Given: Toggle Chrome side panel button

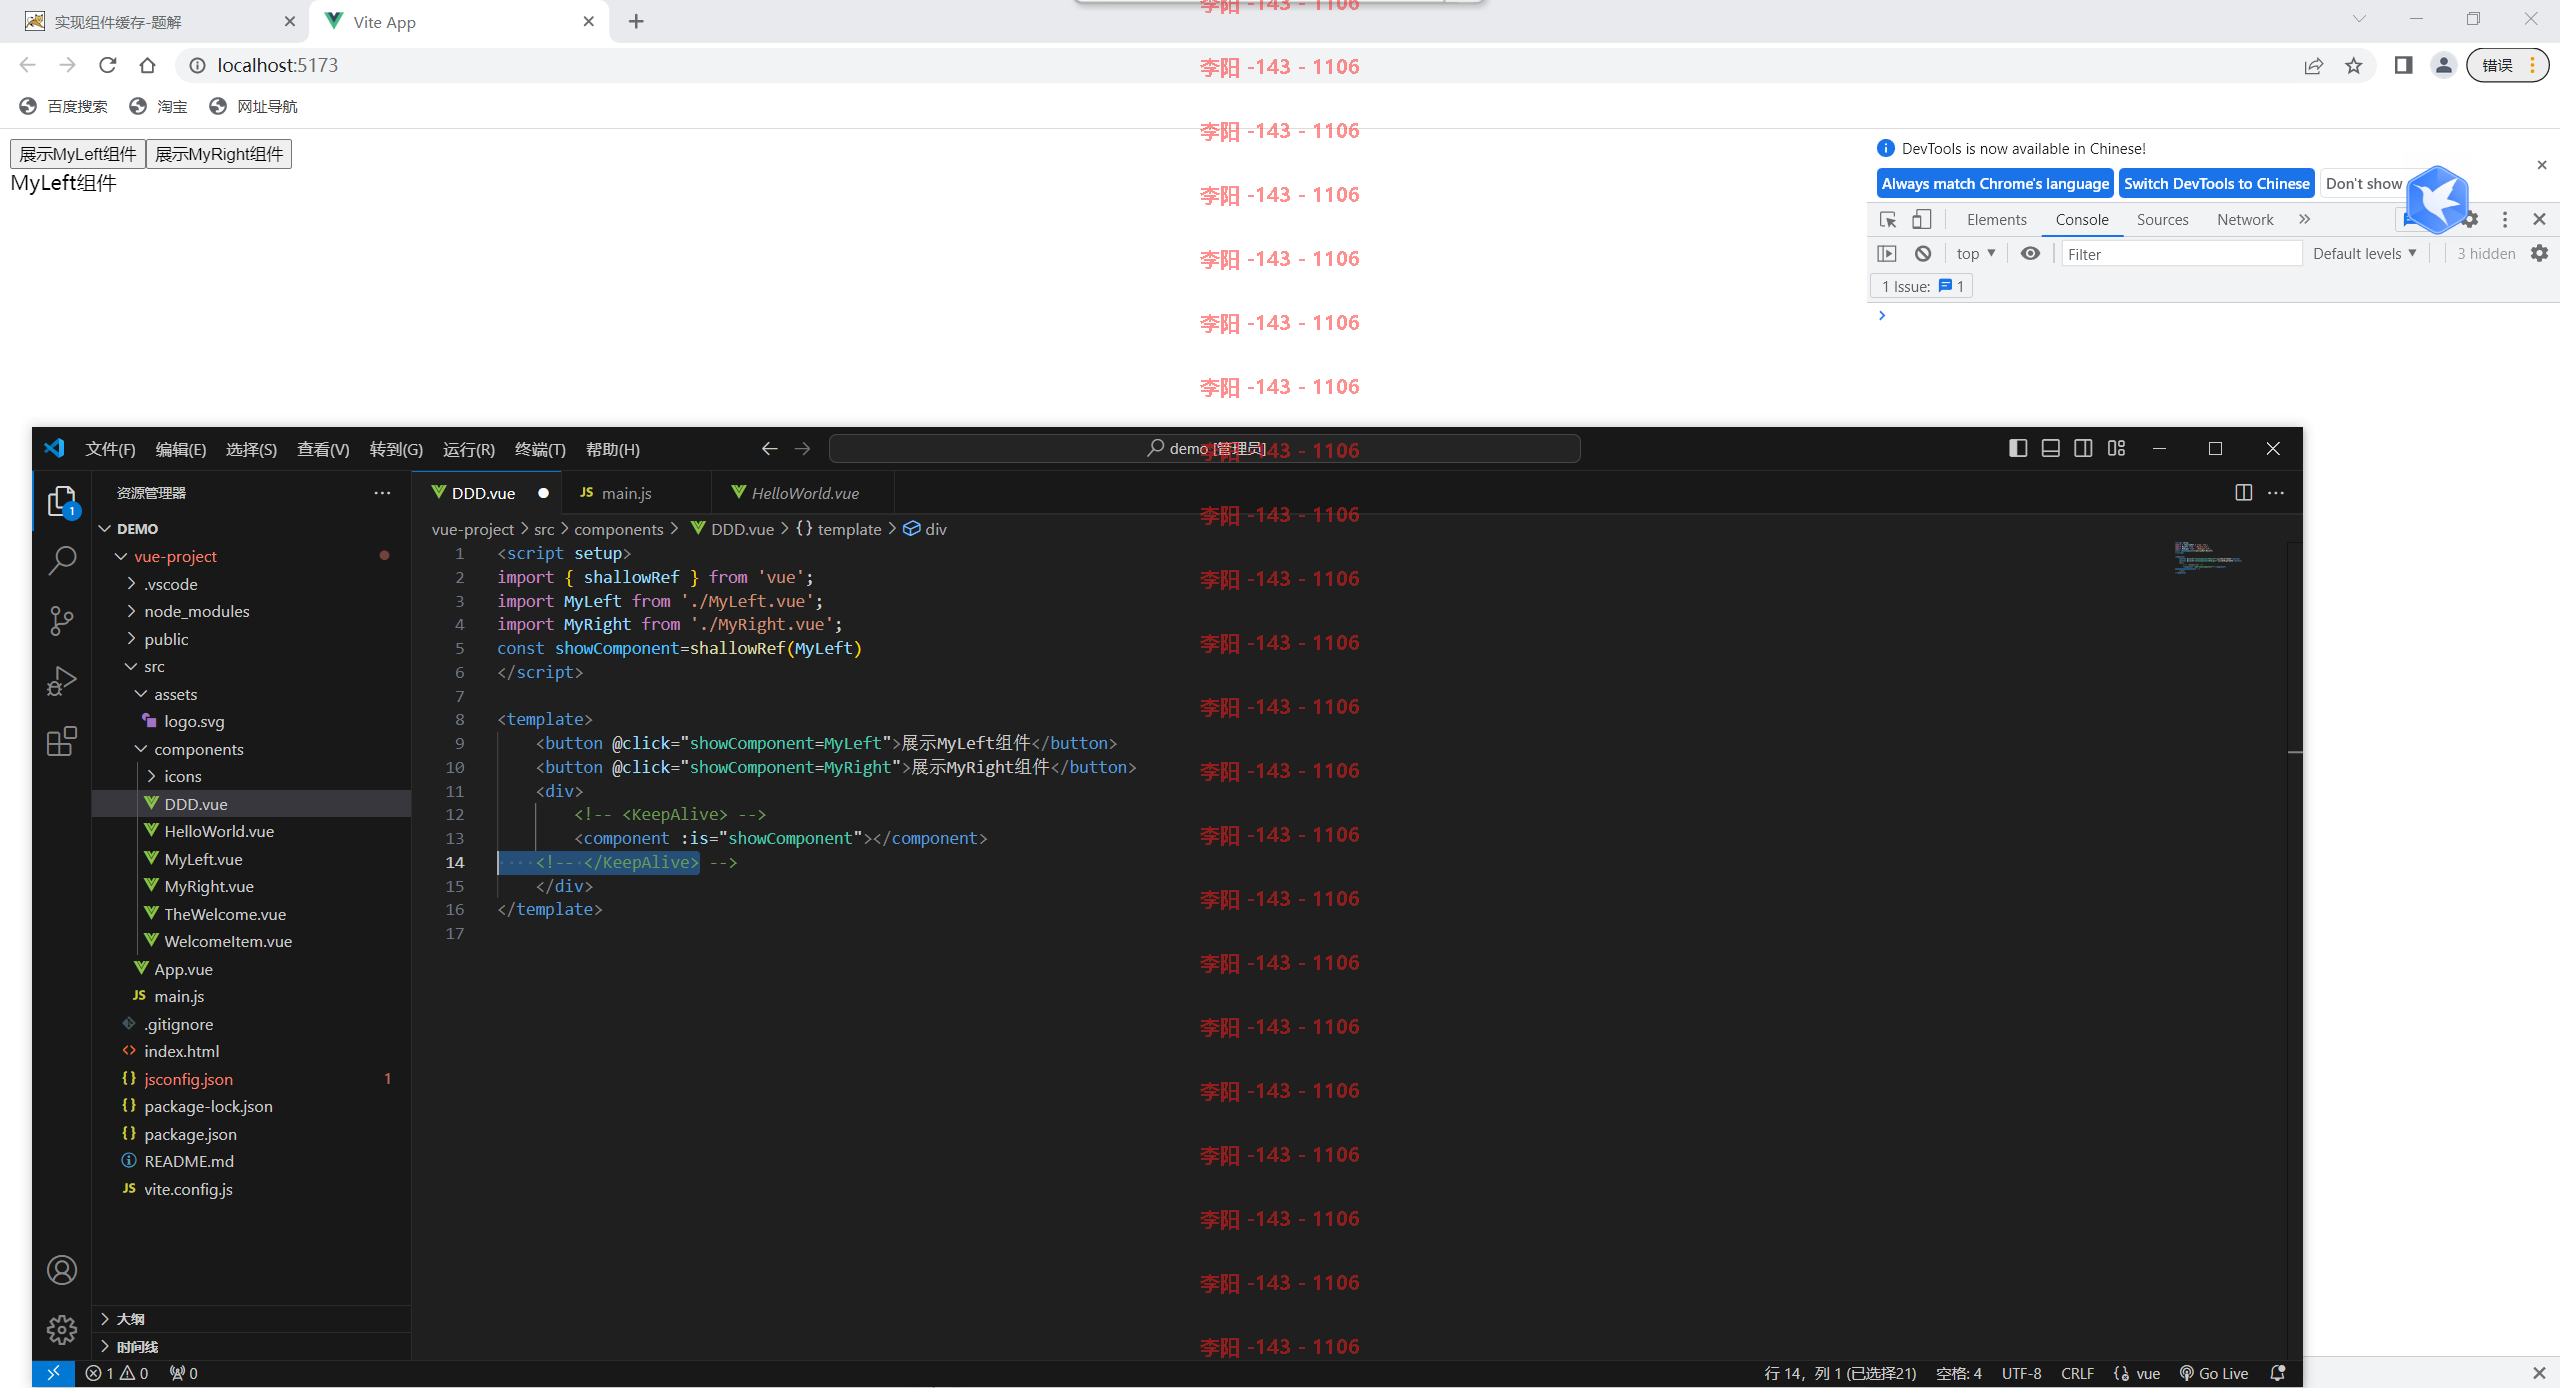Looking at the screenshot, I should pyautogui.click(x=2404, y=66).
